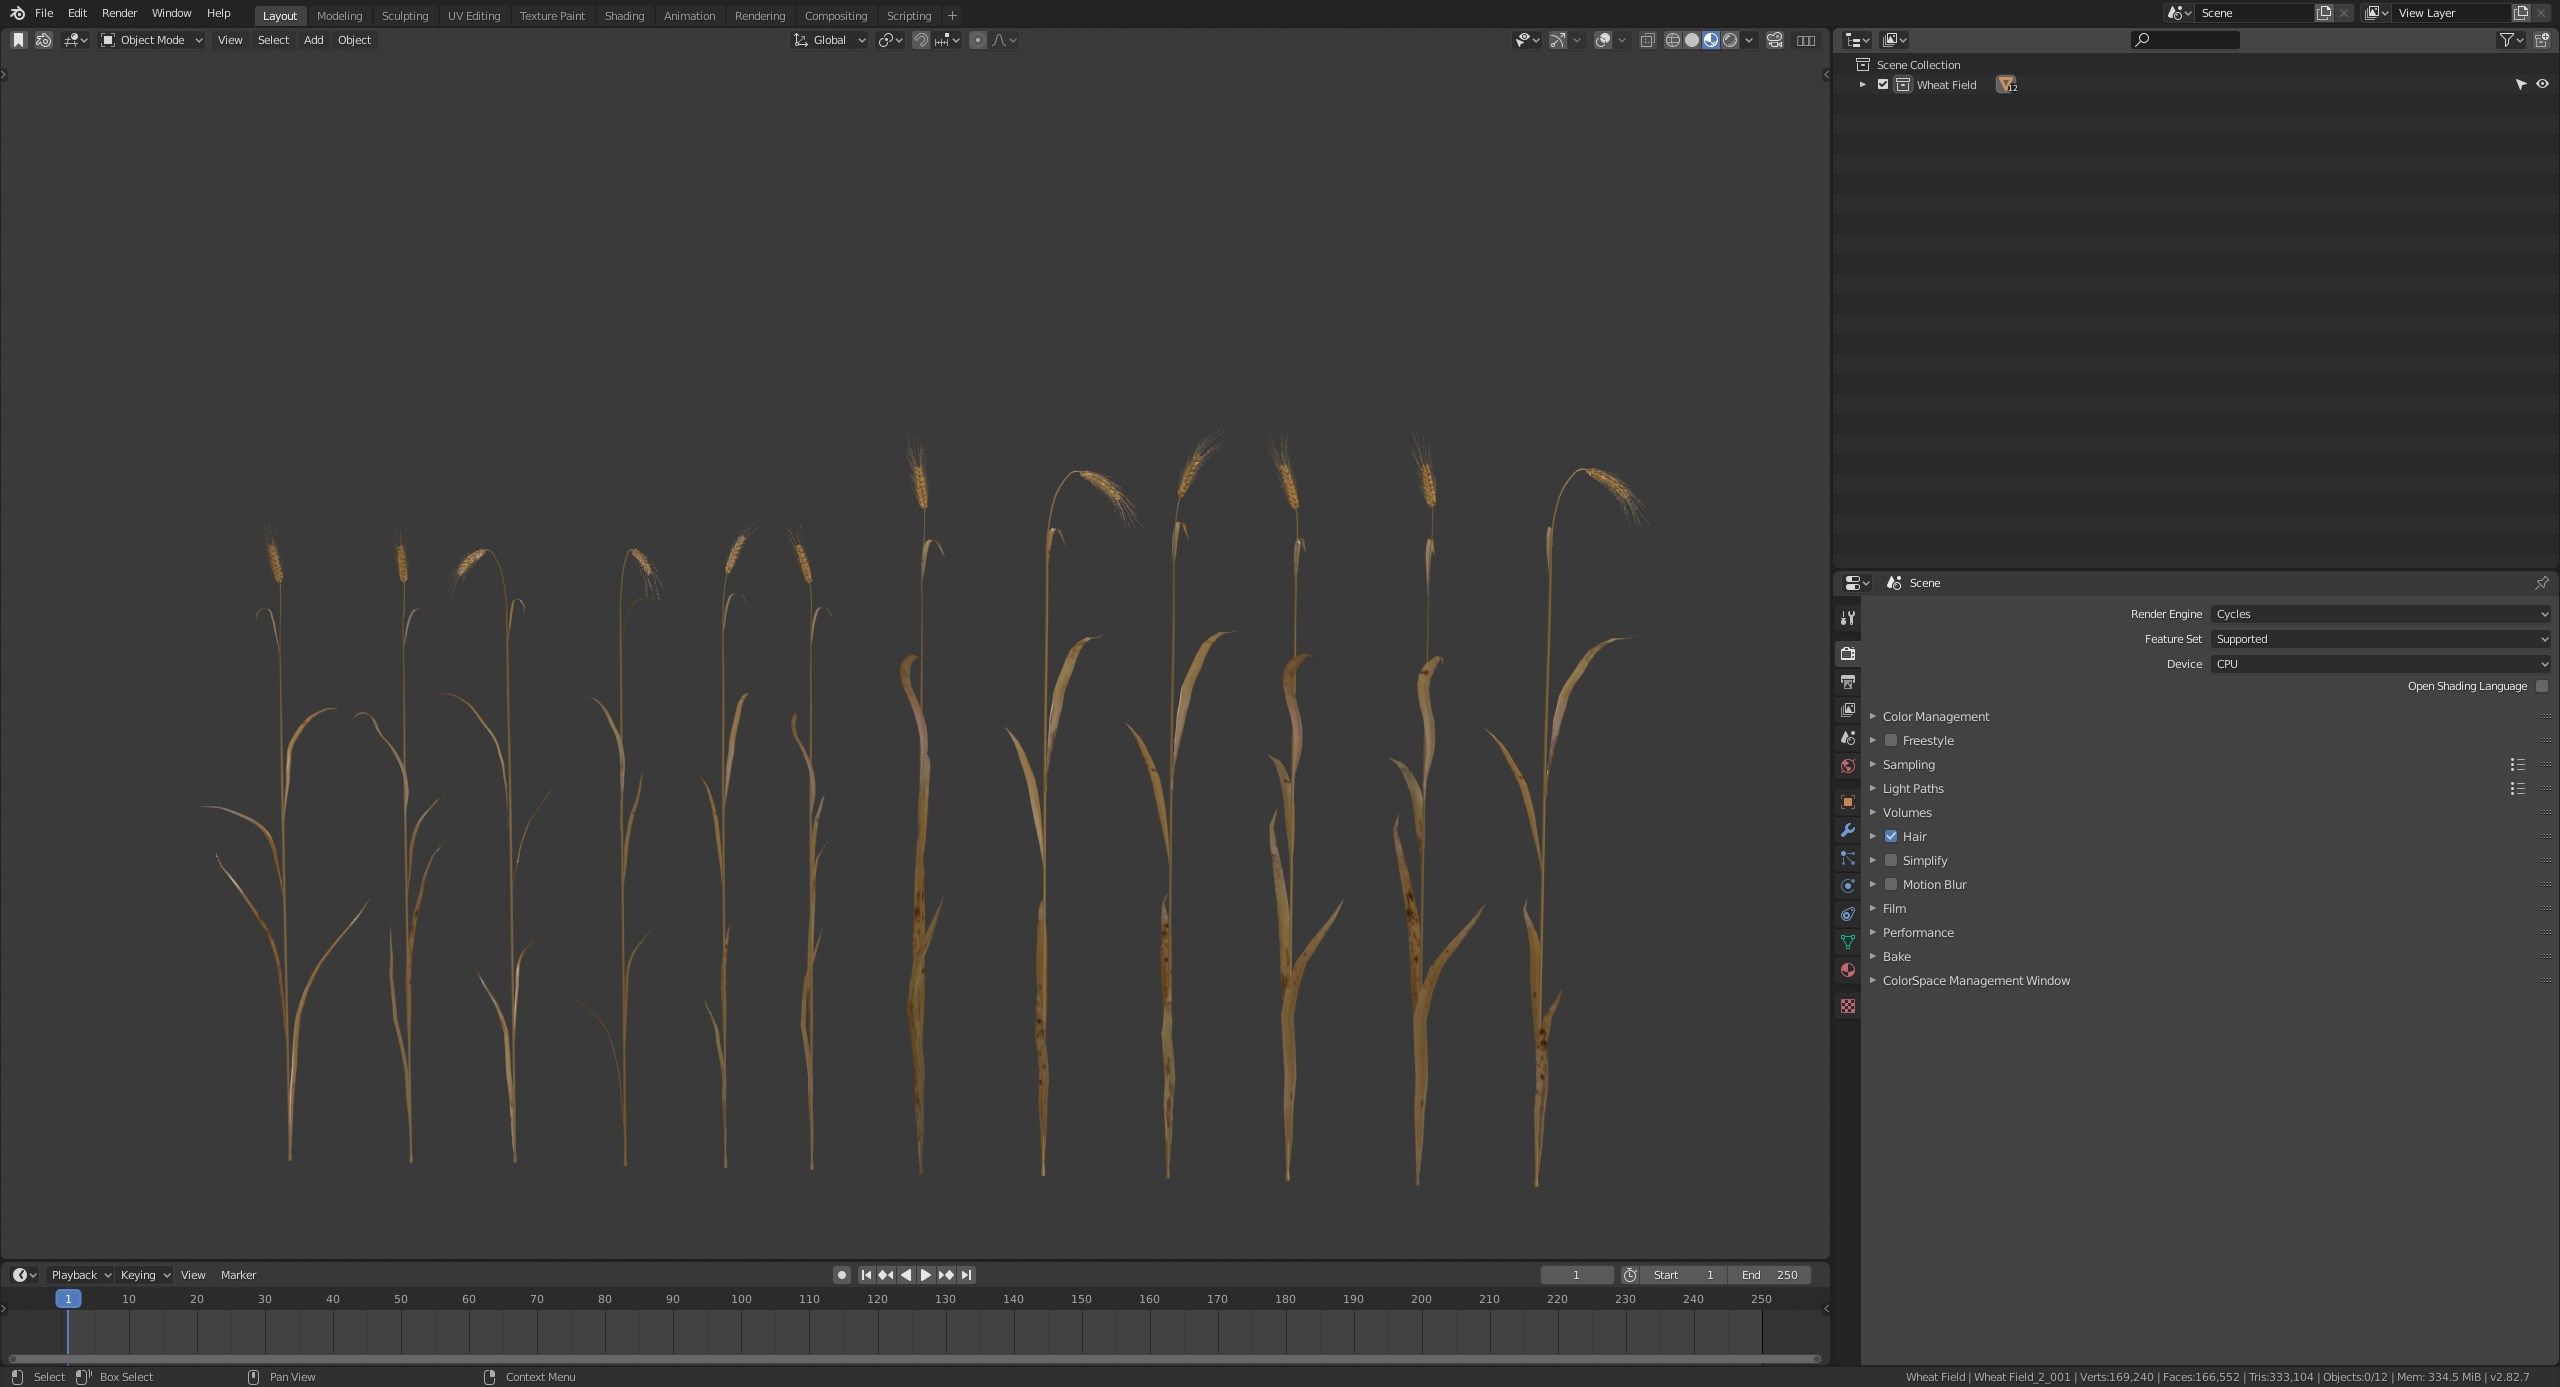Viewport: 2560px width, 1387px height.
Task: Expand the Sampling panel
Action: 1908,764
